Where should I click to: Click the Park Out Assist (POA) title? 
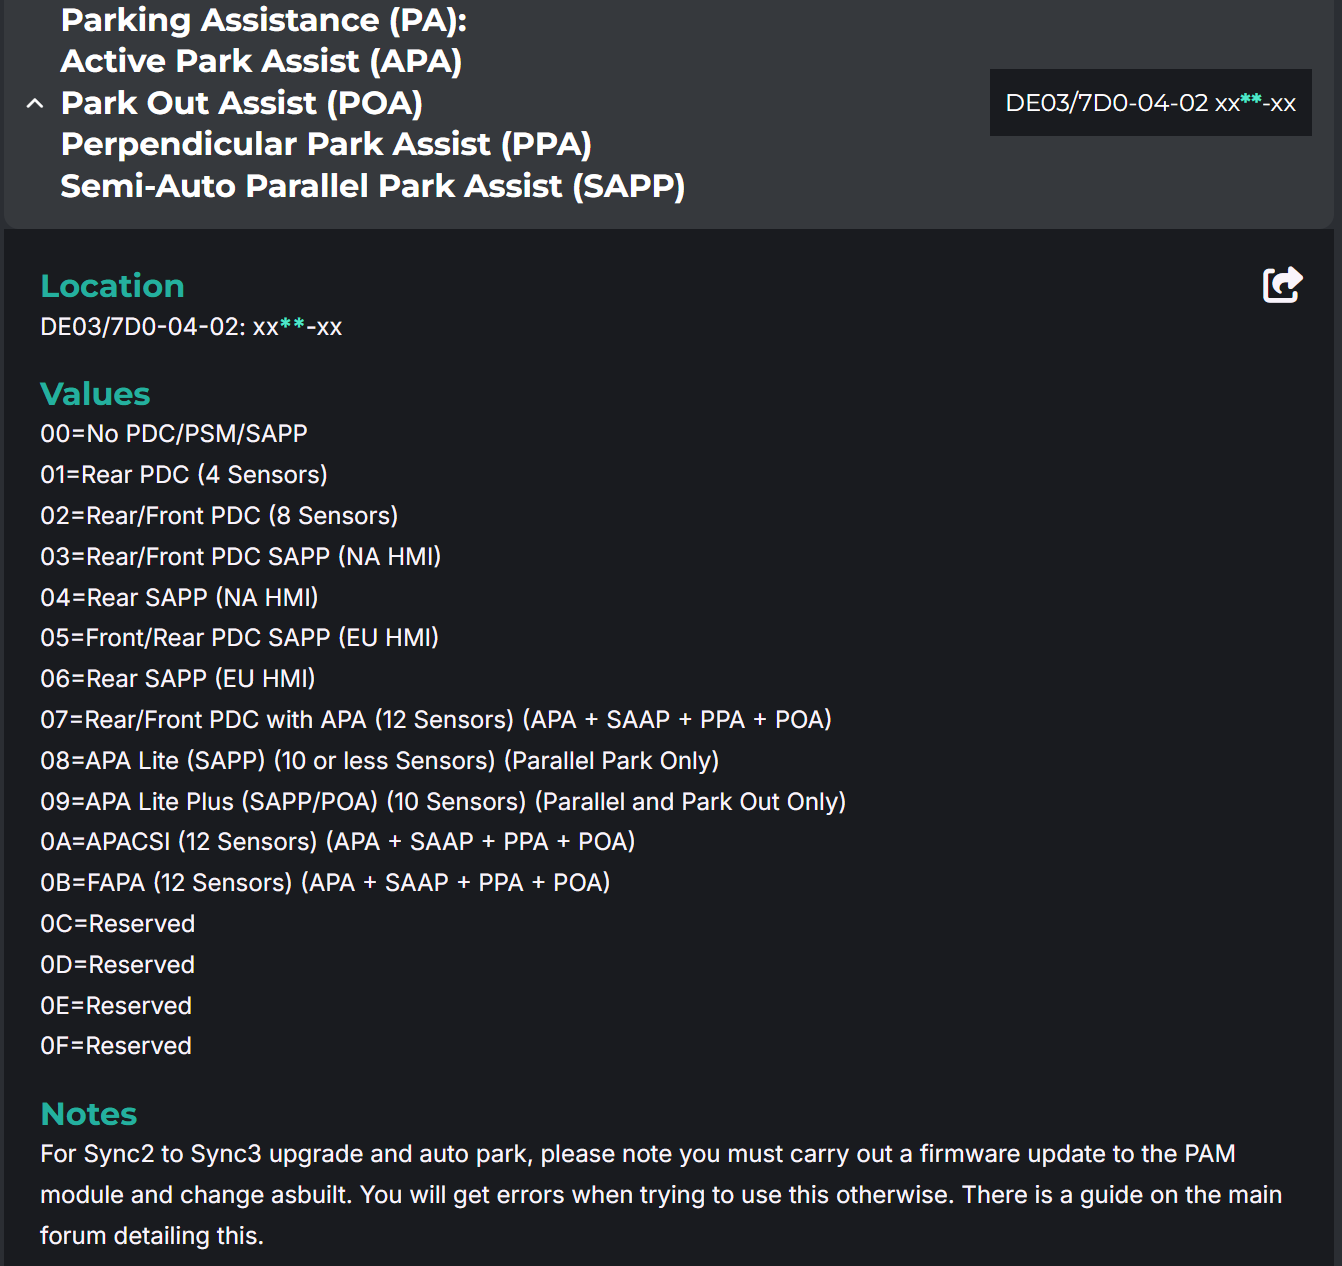pyautogui.click(x=241, y=103)
